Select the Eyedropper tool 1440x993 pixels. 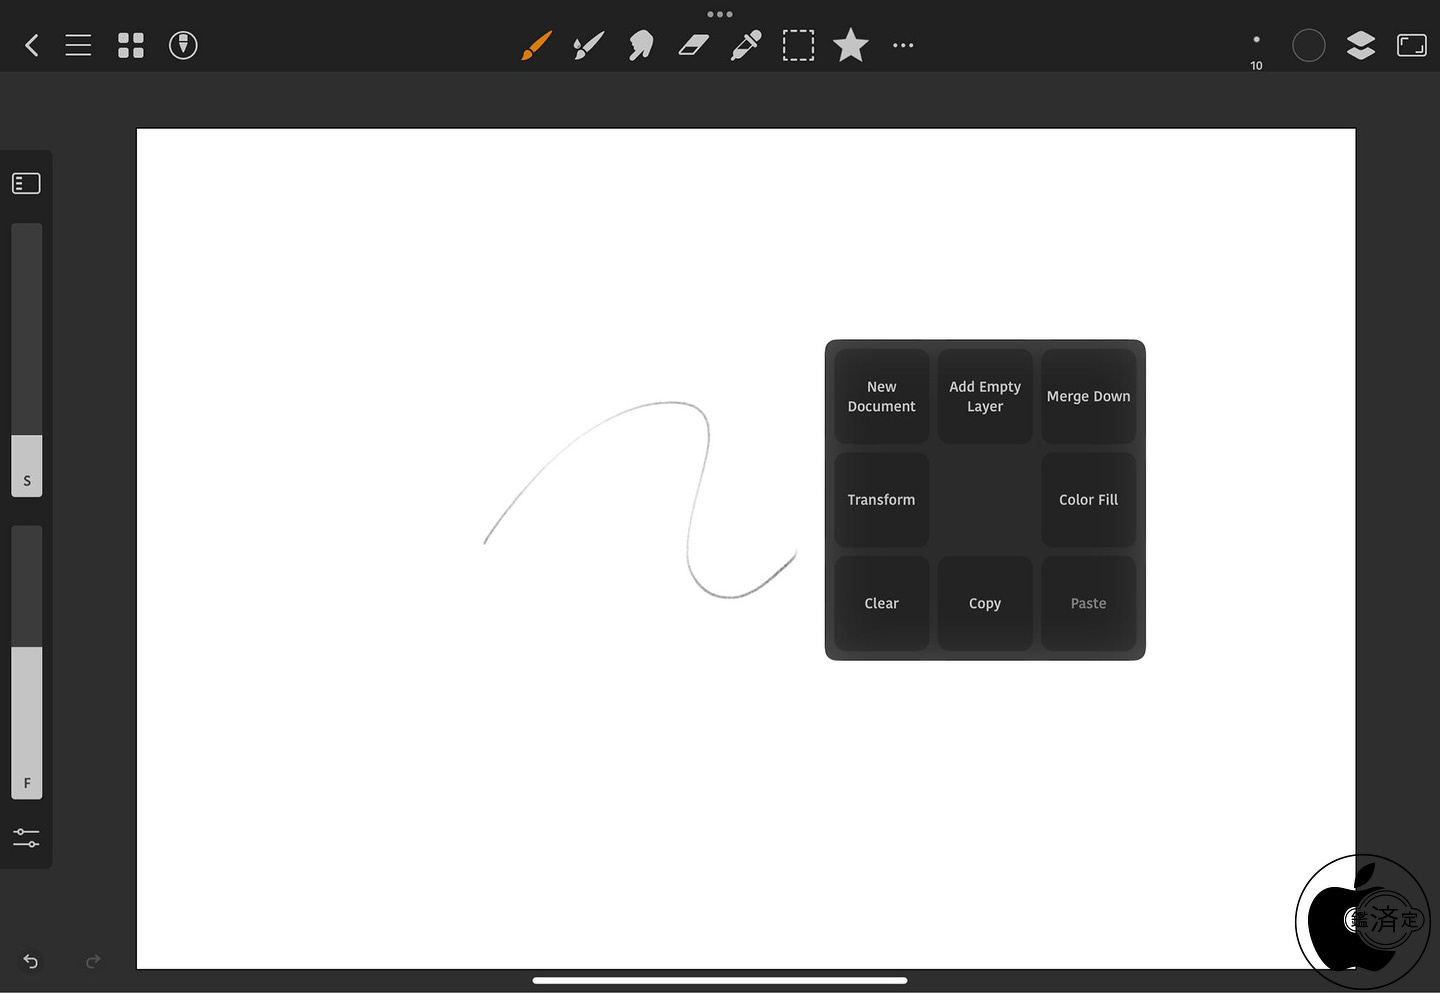tap(746, 45)
